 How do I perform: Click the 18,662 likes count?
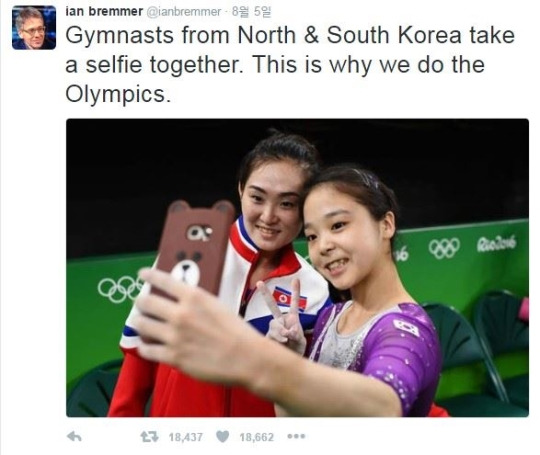(x=257, y=437)
